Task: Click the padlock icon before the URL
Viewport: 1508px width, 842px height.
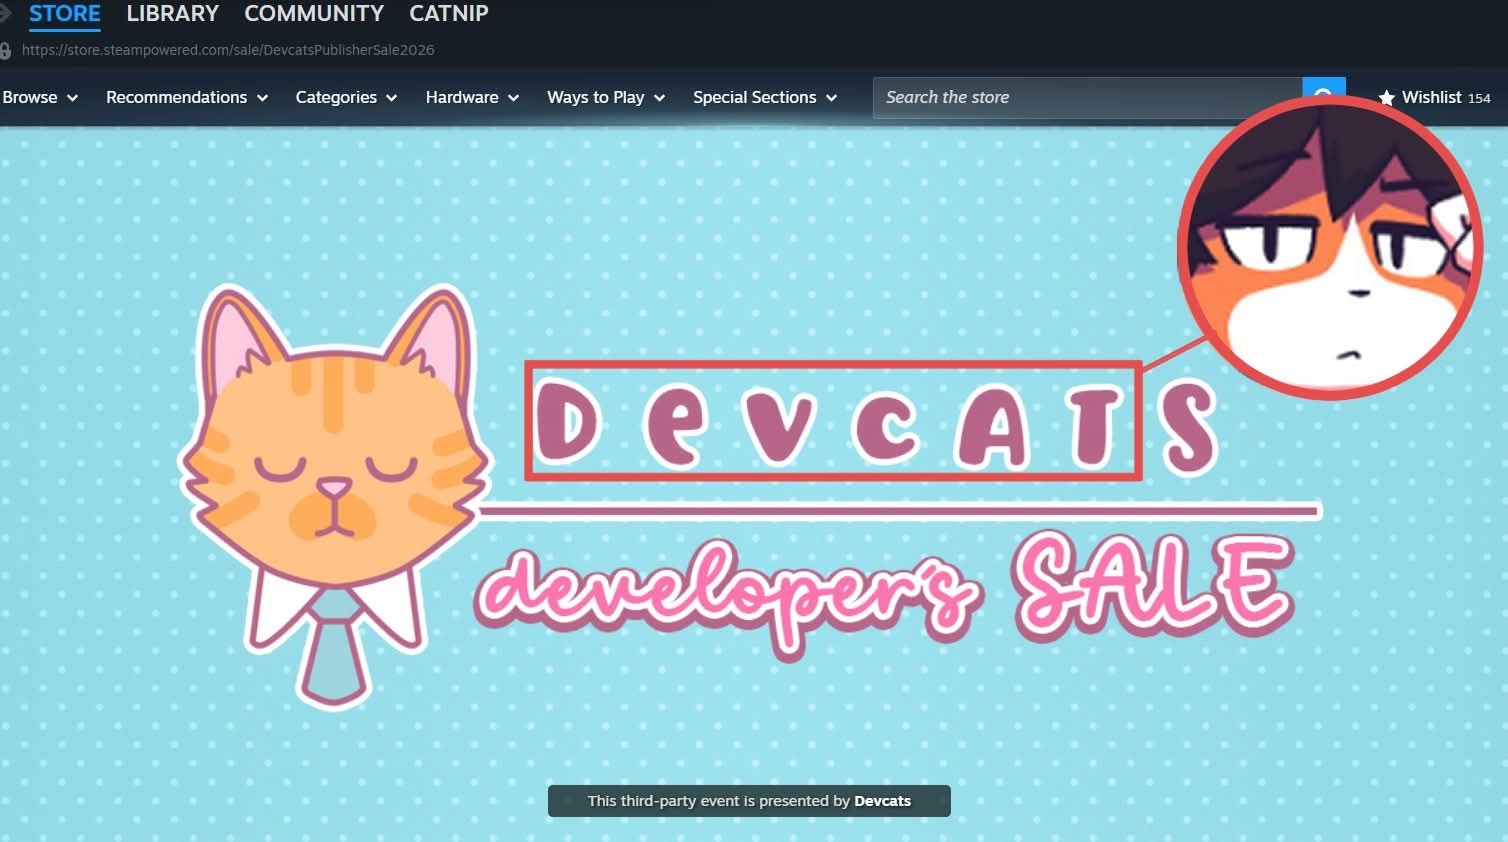Action: pyautogui.click(x=6, y=50)
